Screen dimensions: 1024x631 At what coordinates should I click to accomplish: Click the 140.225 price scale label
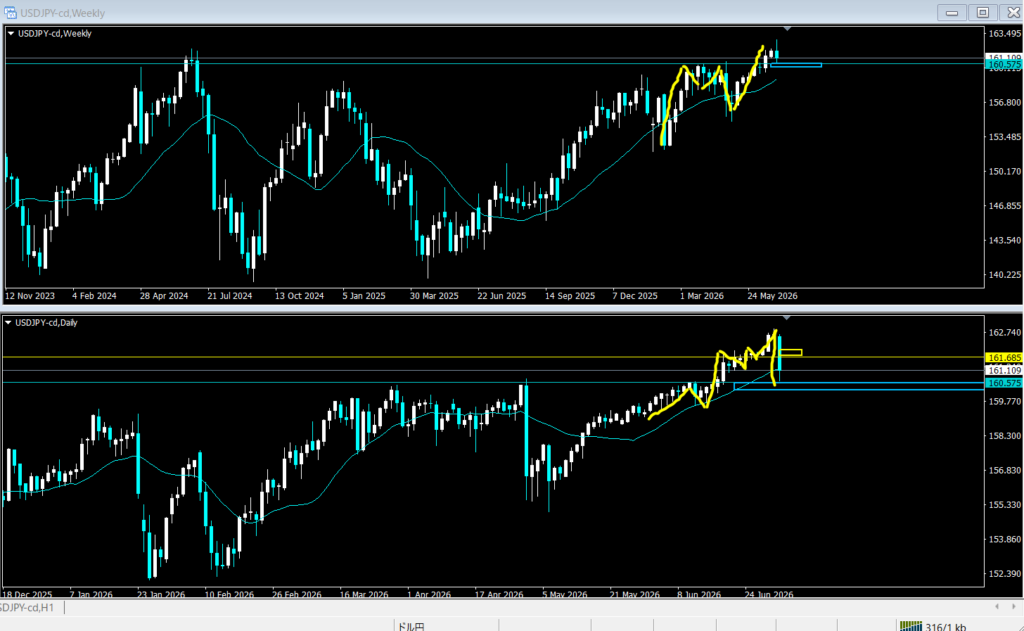[1004, 275]
